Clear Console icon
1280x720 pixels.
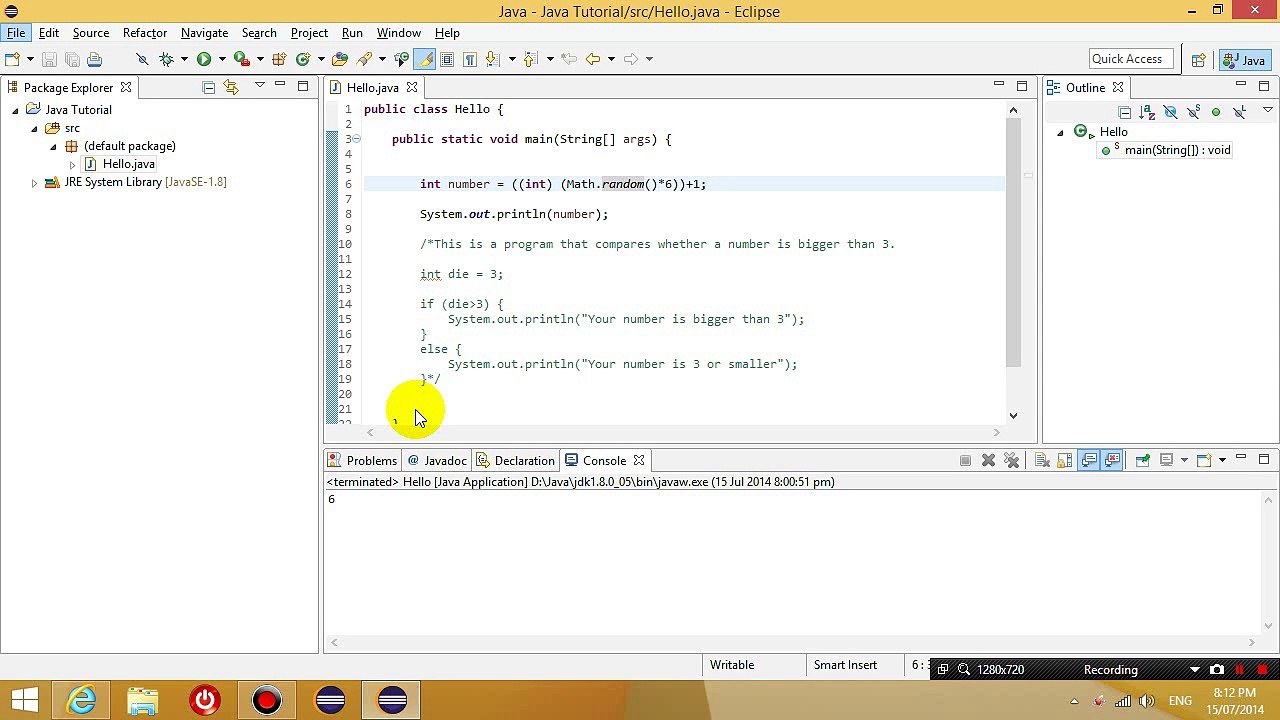pyautogui.click(x=1042, y=460)
